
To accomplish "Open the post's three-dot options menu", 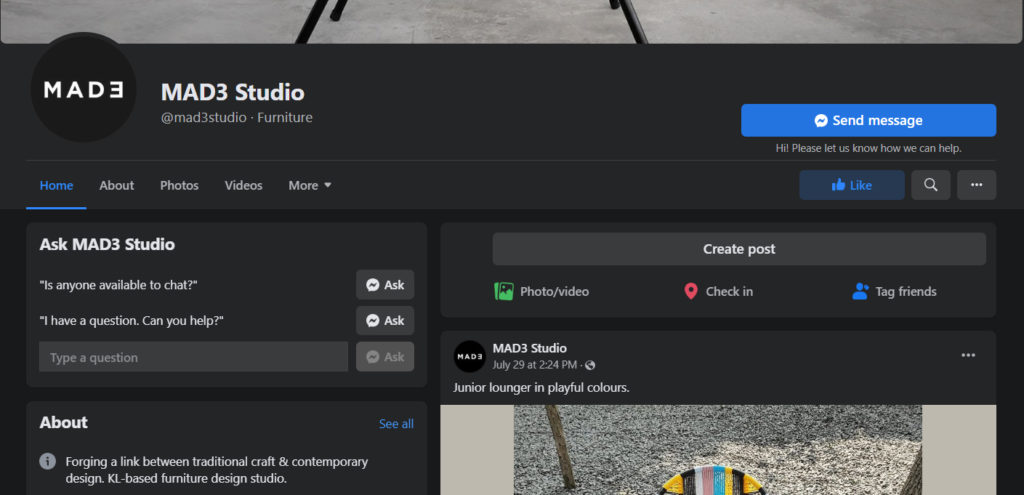I will pos(968,355).
